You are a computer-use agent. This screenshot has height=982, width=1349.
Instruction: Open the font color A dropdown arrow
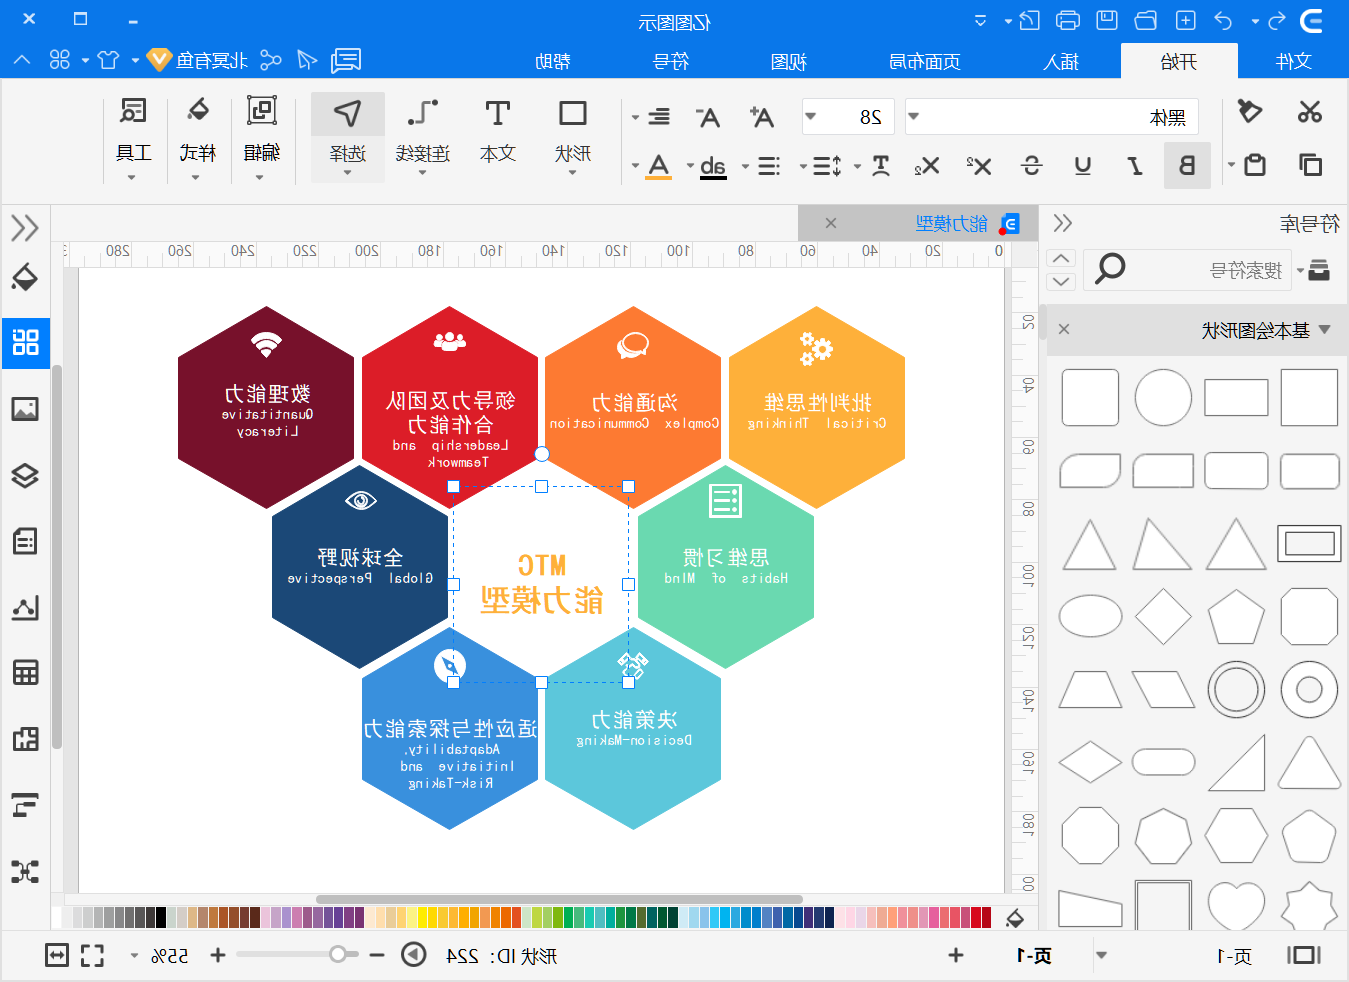tap(635, 166)
